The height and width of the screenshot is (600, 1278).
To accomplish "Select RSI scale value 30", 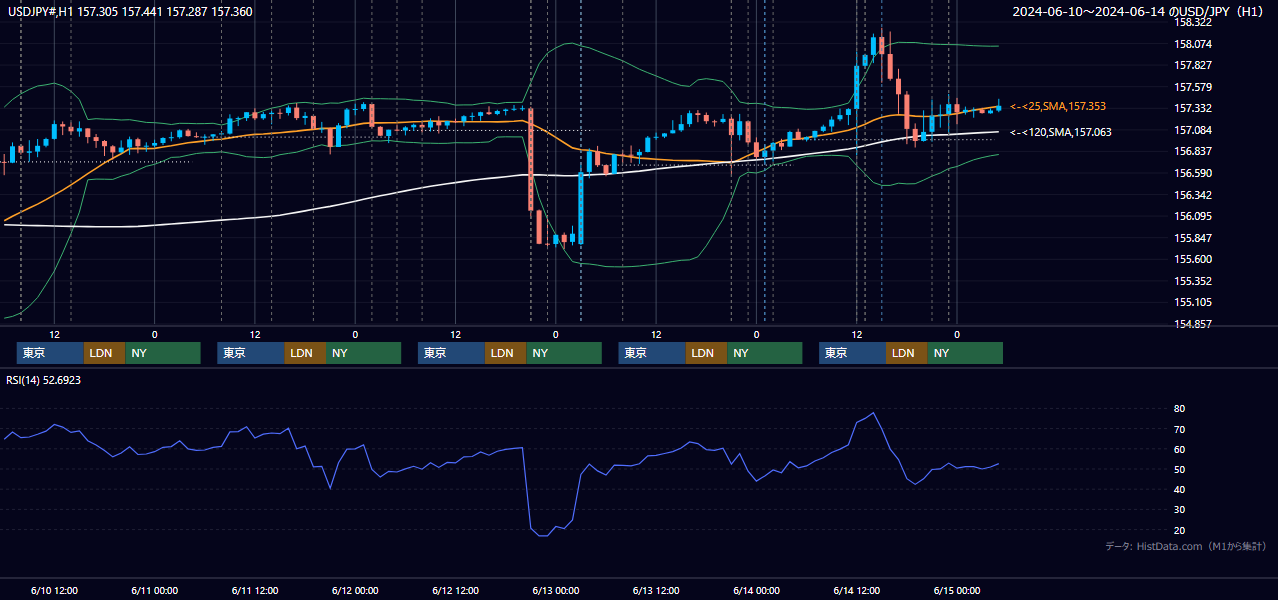I will 1180,509.
